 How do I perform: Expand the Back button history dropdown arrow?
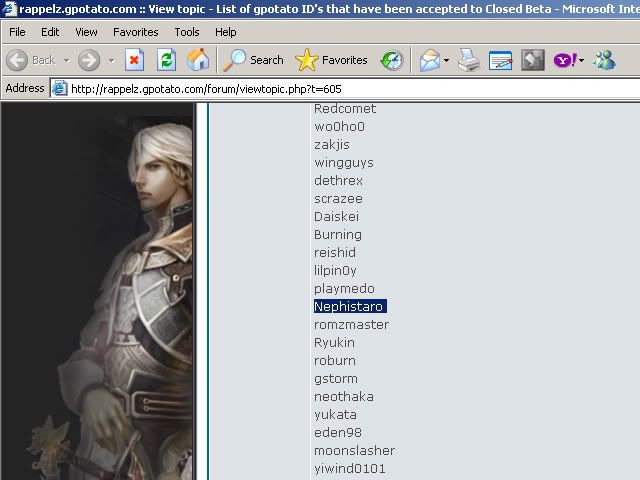(x=66, y=60)
